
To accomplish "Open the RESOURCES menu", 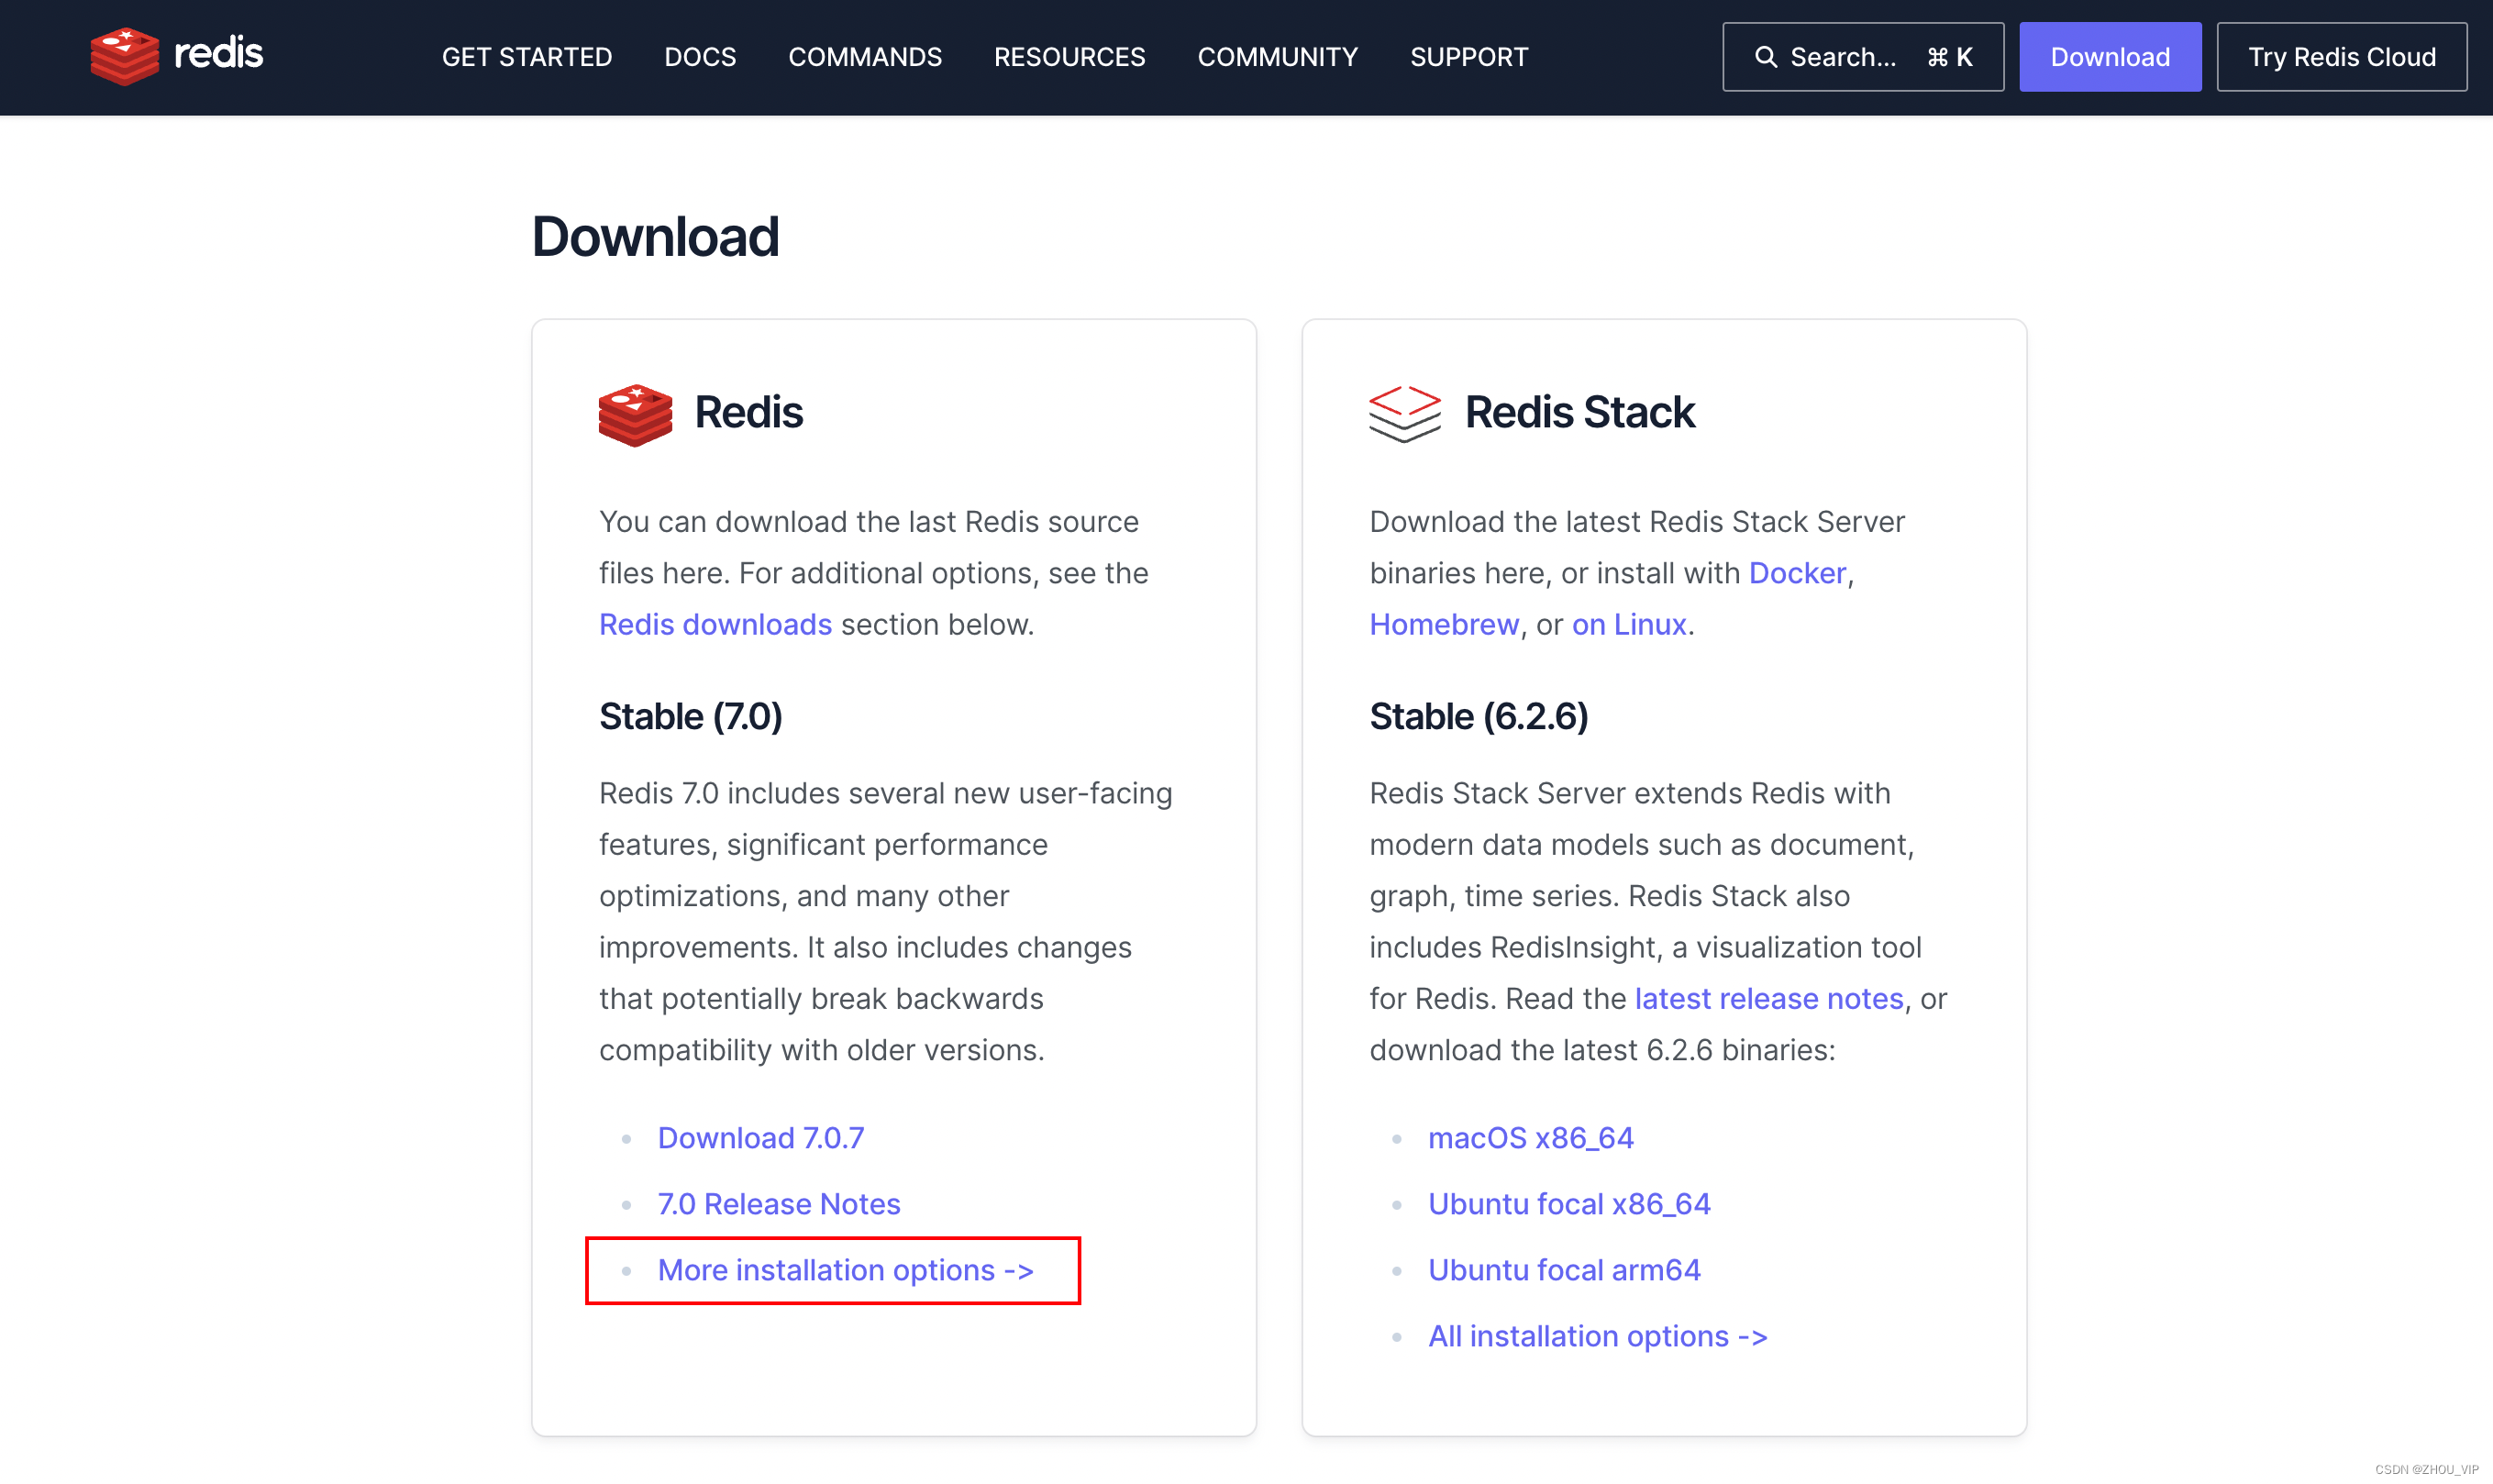I will click(1069, 57).
